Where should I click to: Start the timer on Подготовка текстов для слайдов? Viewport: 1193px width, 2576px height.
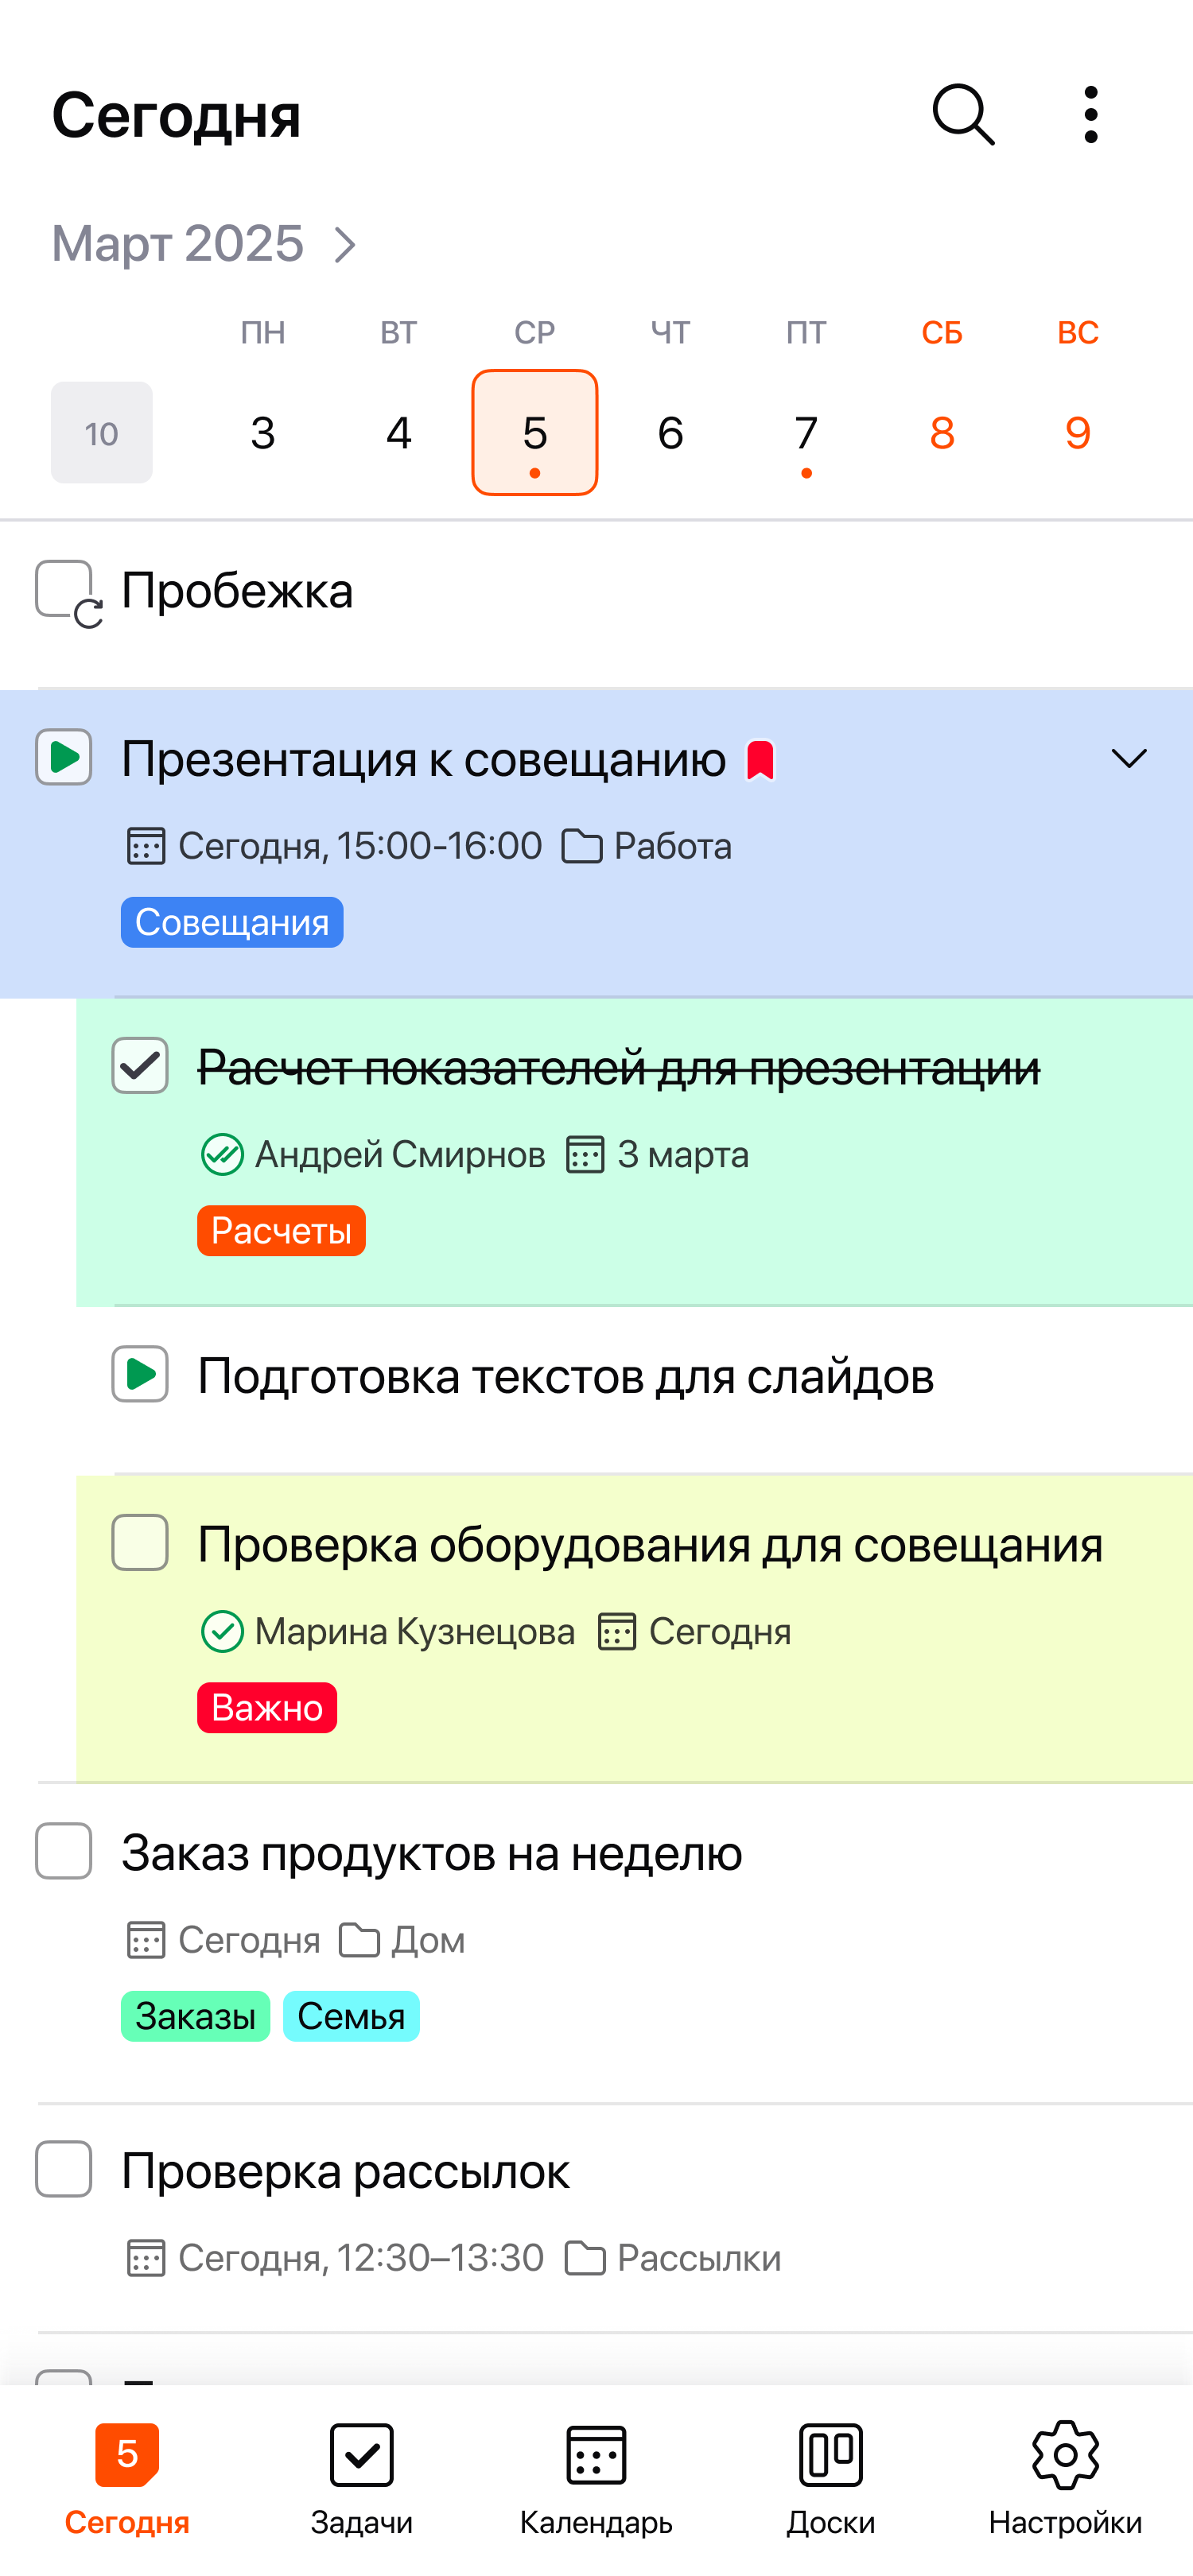(139, 1374)
